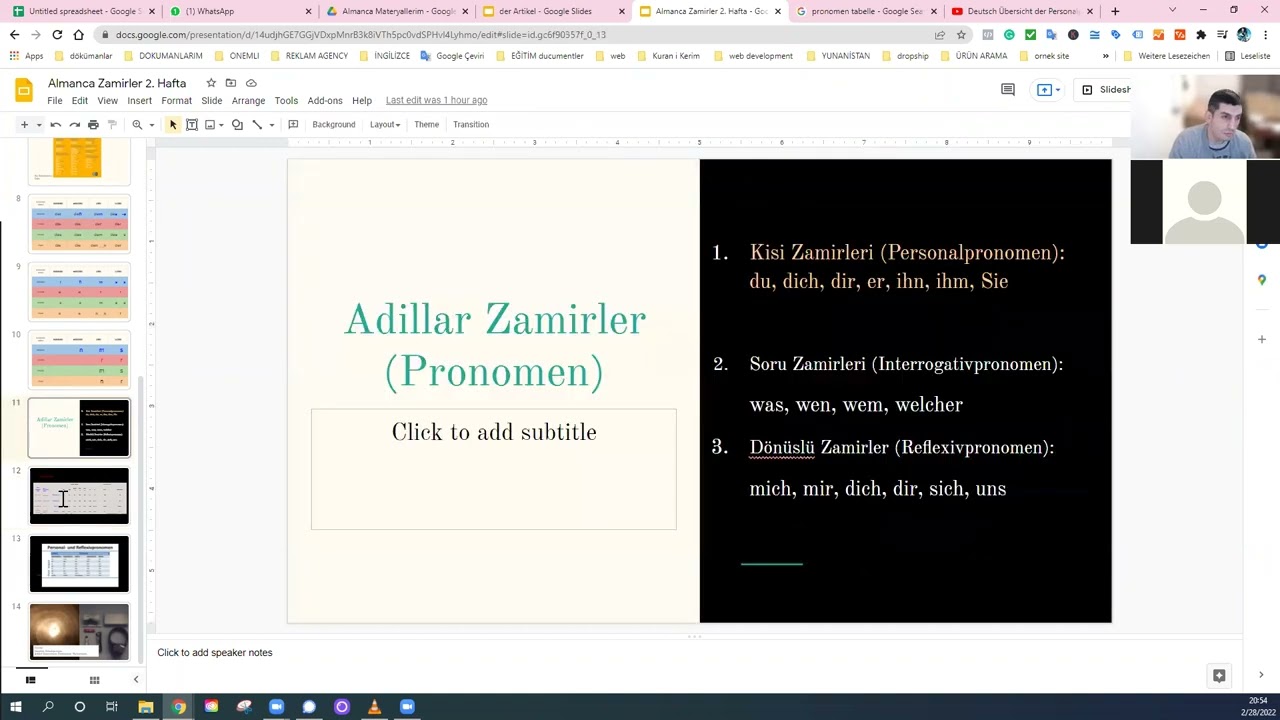Screen dimensions: 1280x720
Task: Open the Insert image dropdown
Action: point(215,125)
